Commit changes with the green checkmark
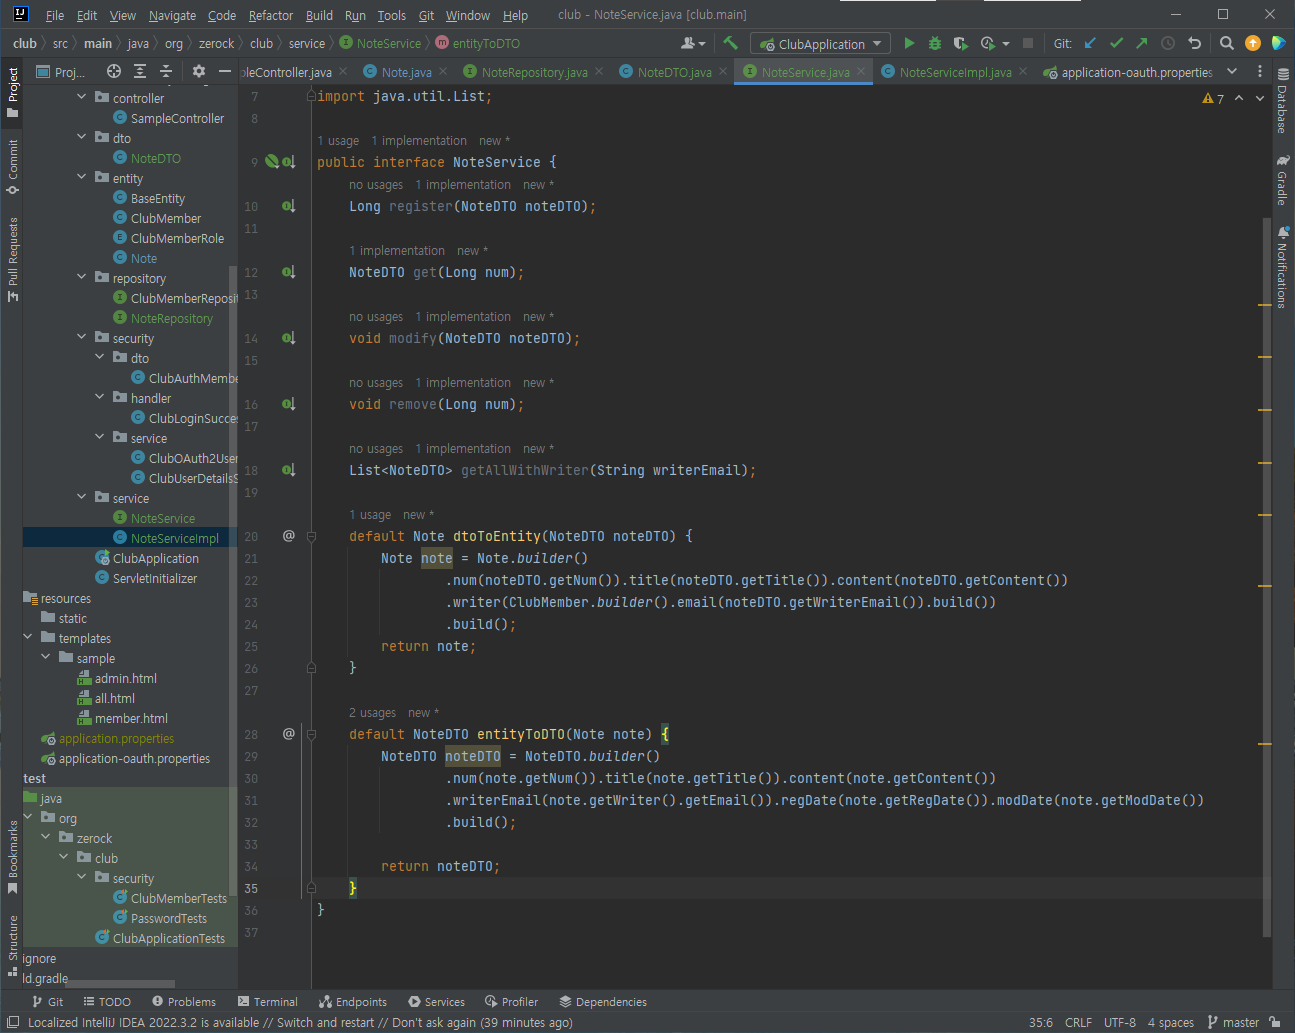The height and width of the screenshot is (1033, 1295). 1116,43
